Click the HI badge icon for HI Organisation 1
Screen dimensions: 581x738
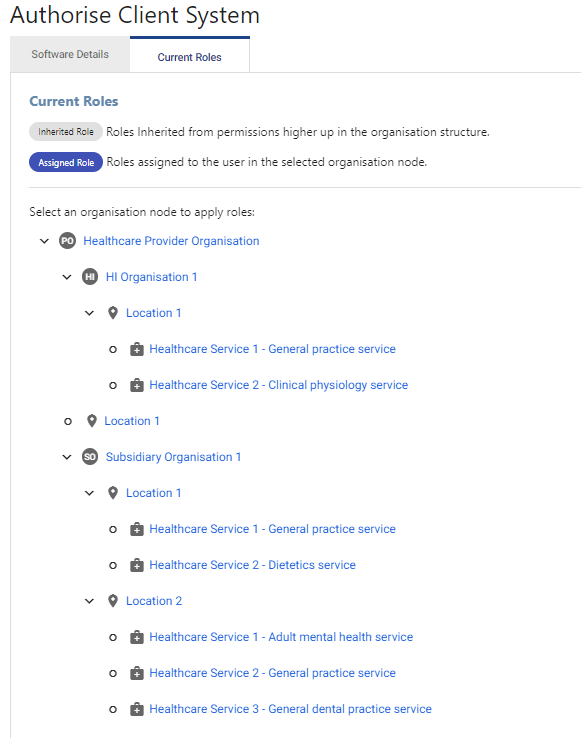pos(90,277)
